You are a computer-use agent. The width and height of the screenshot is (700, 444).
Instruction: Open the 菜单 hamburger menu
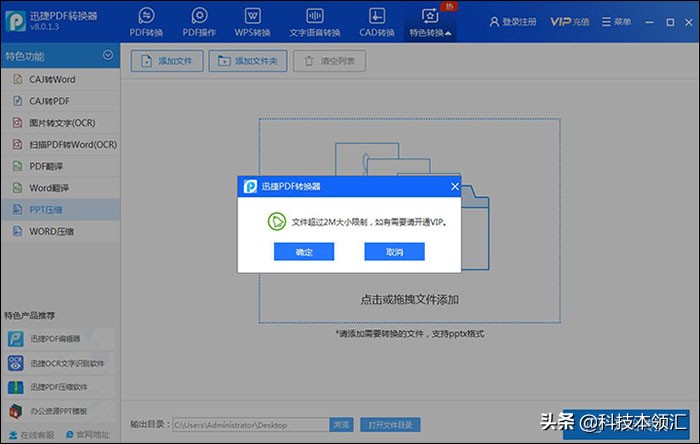(616, 22)
